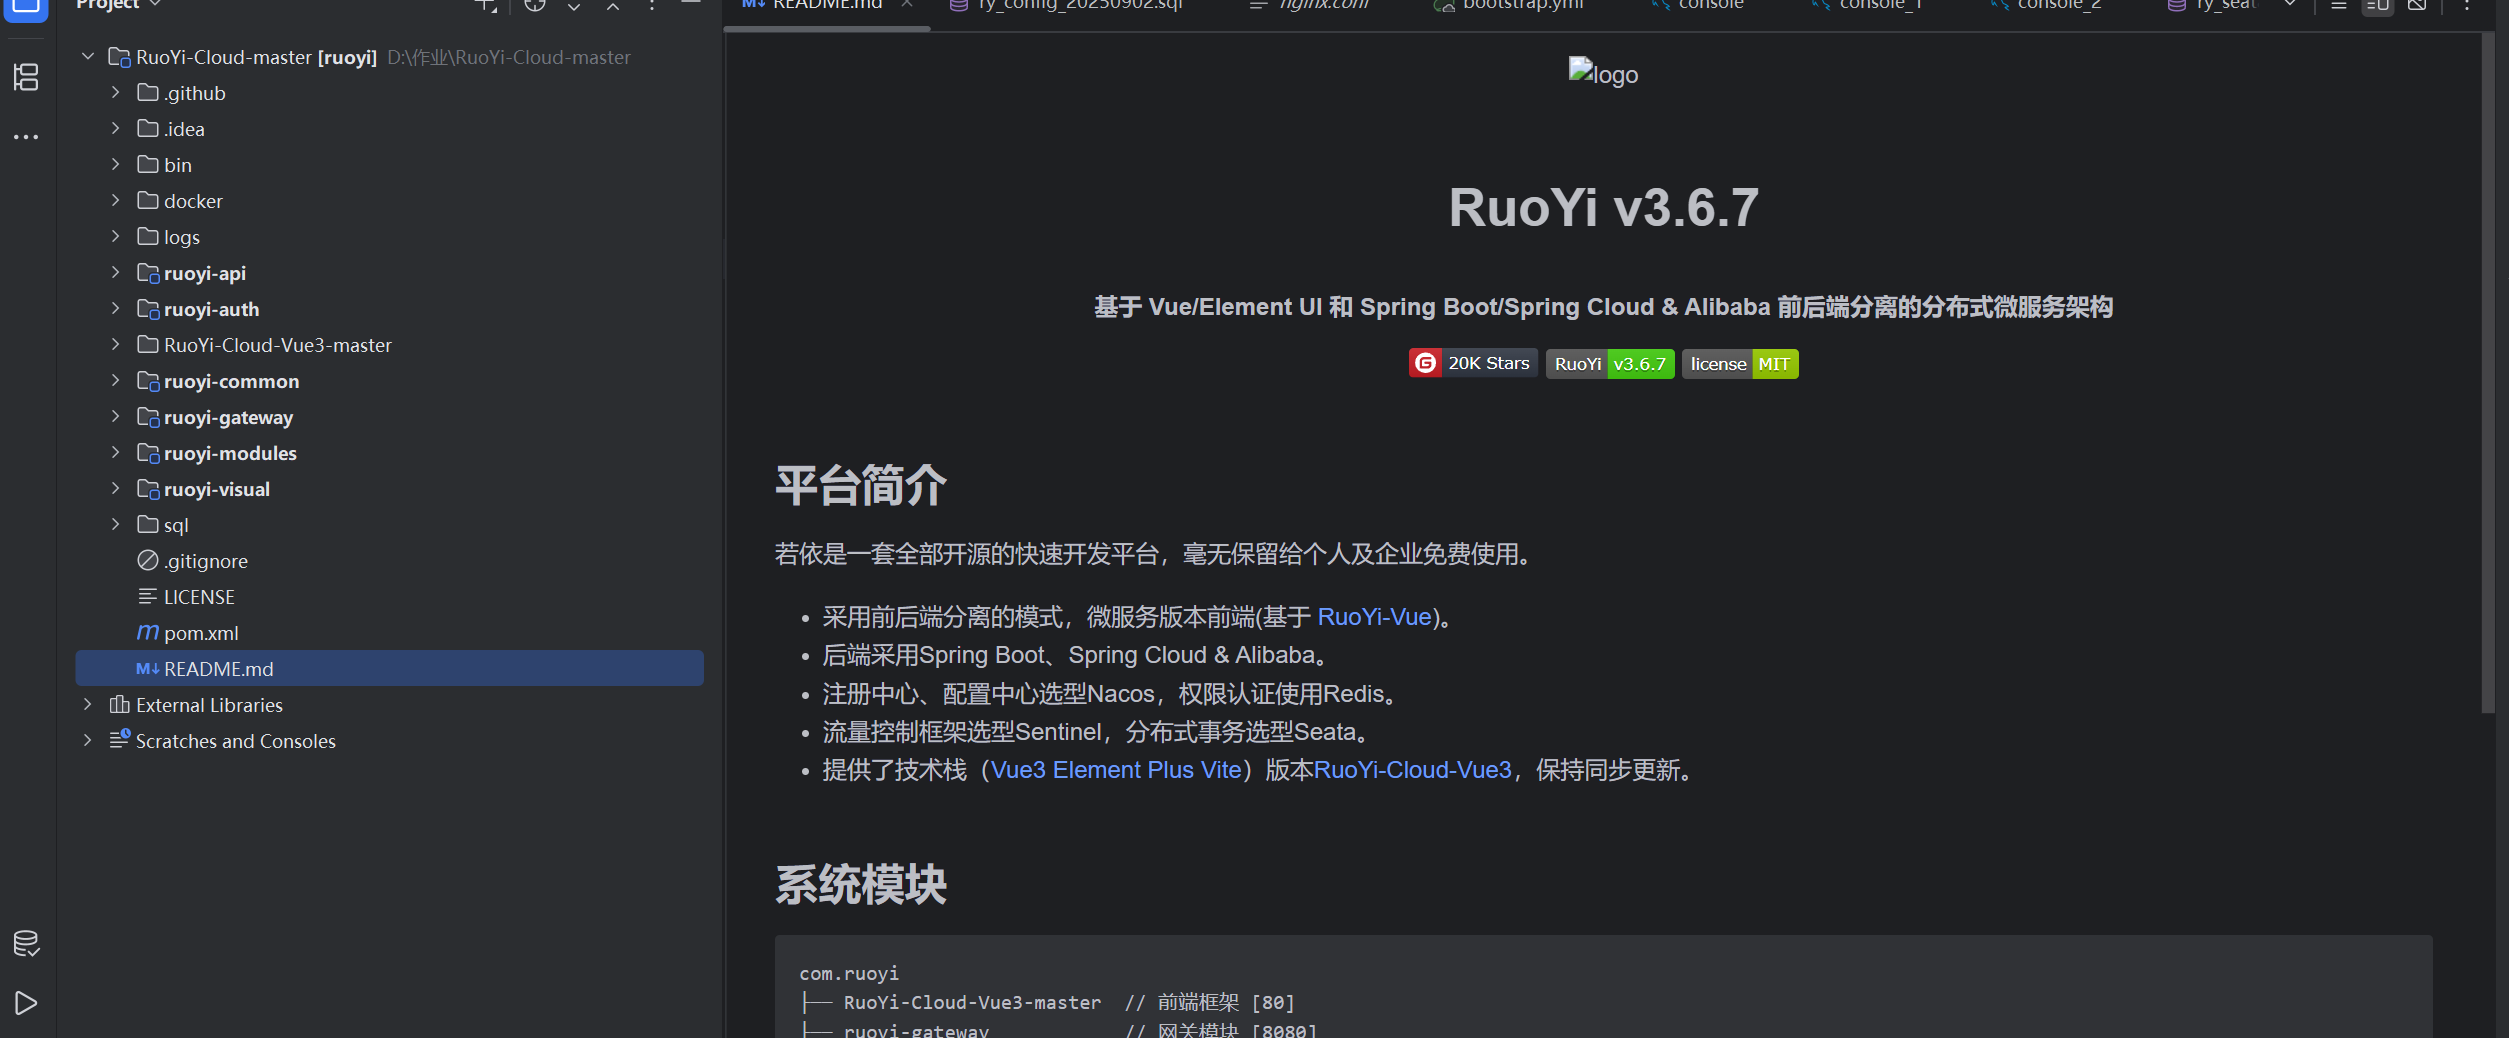This screenshot has width=2509, height=1038.
Task: Switch to editor-only view mode
Action: pyautogui.click(x=2339, y=5)
